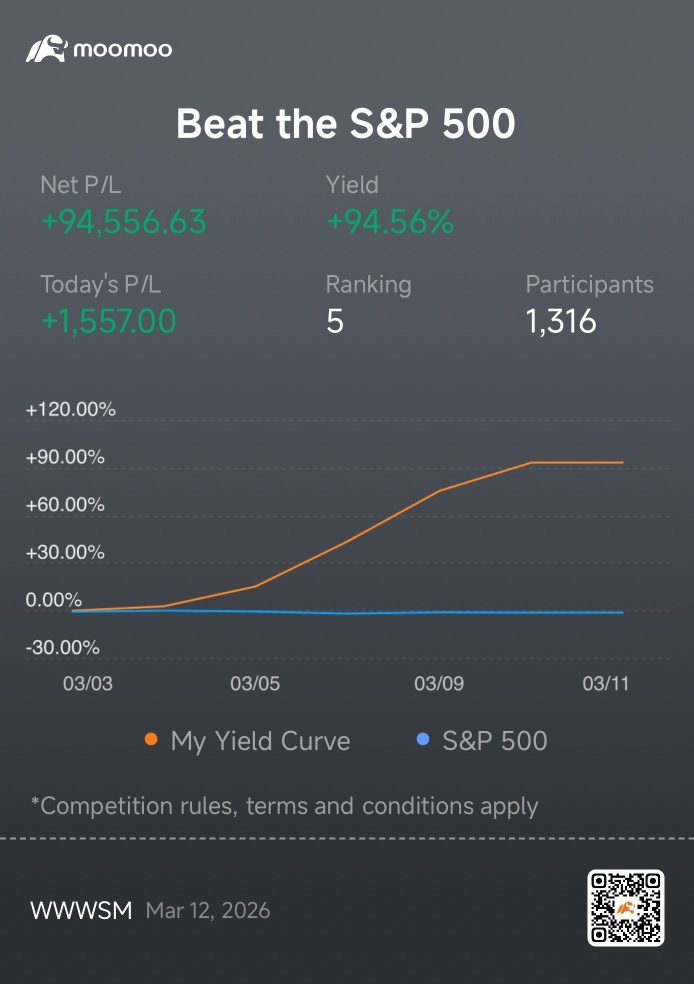Viewport: 694px width, 984px height.
Task: Tap the moomoo bull logo icon
Action: click(x=46, y=48)
